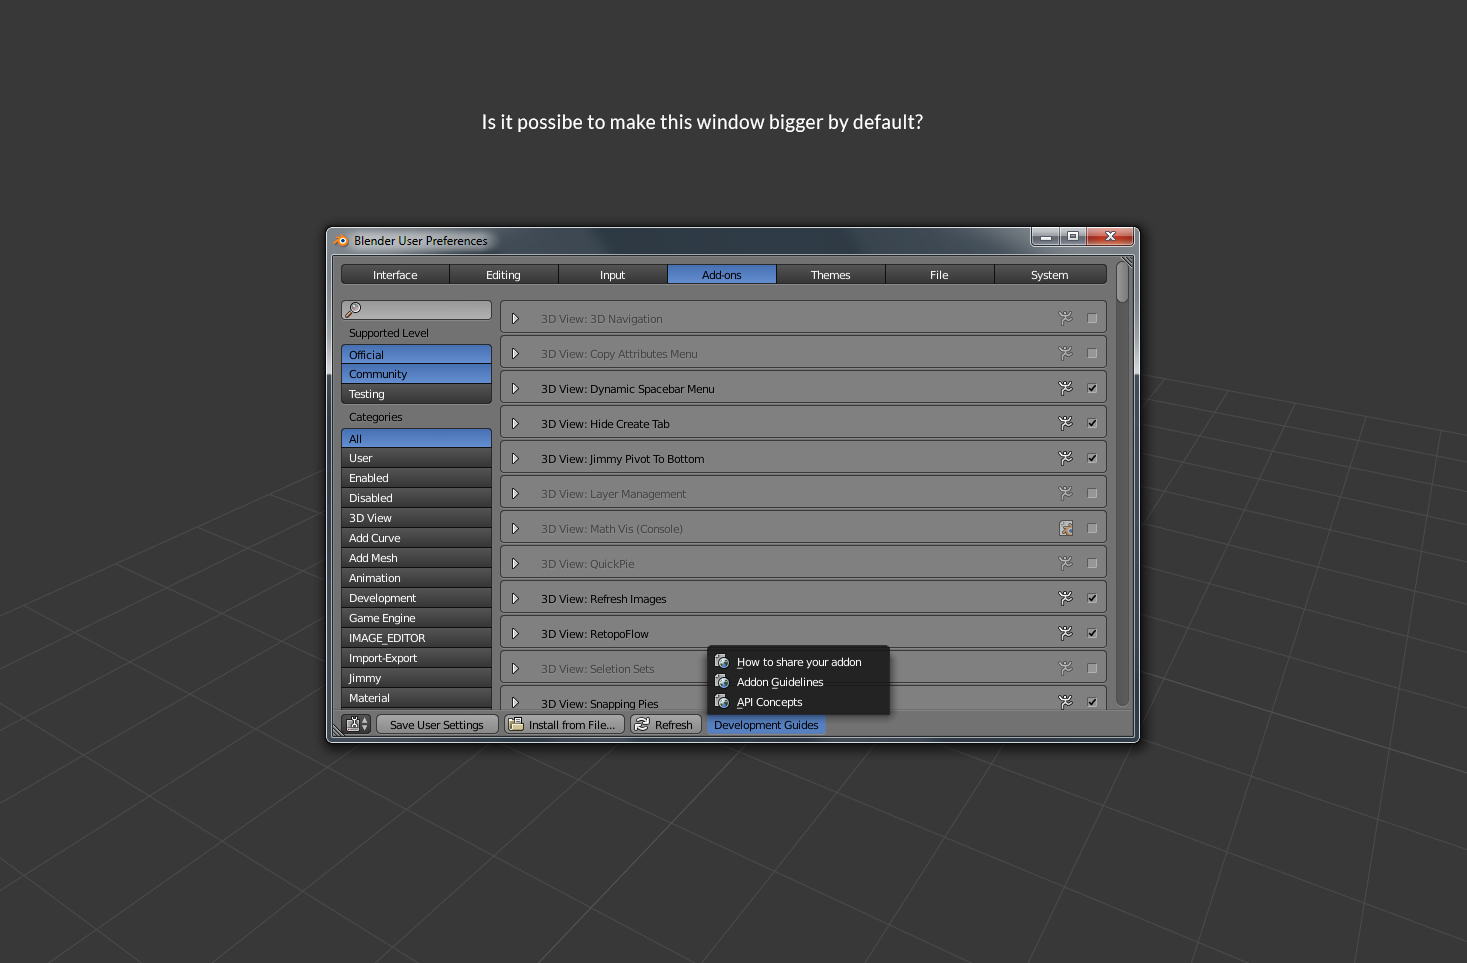Disable the Hide Create Tab addon checkbox

(x=1092, y=423)
